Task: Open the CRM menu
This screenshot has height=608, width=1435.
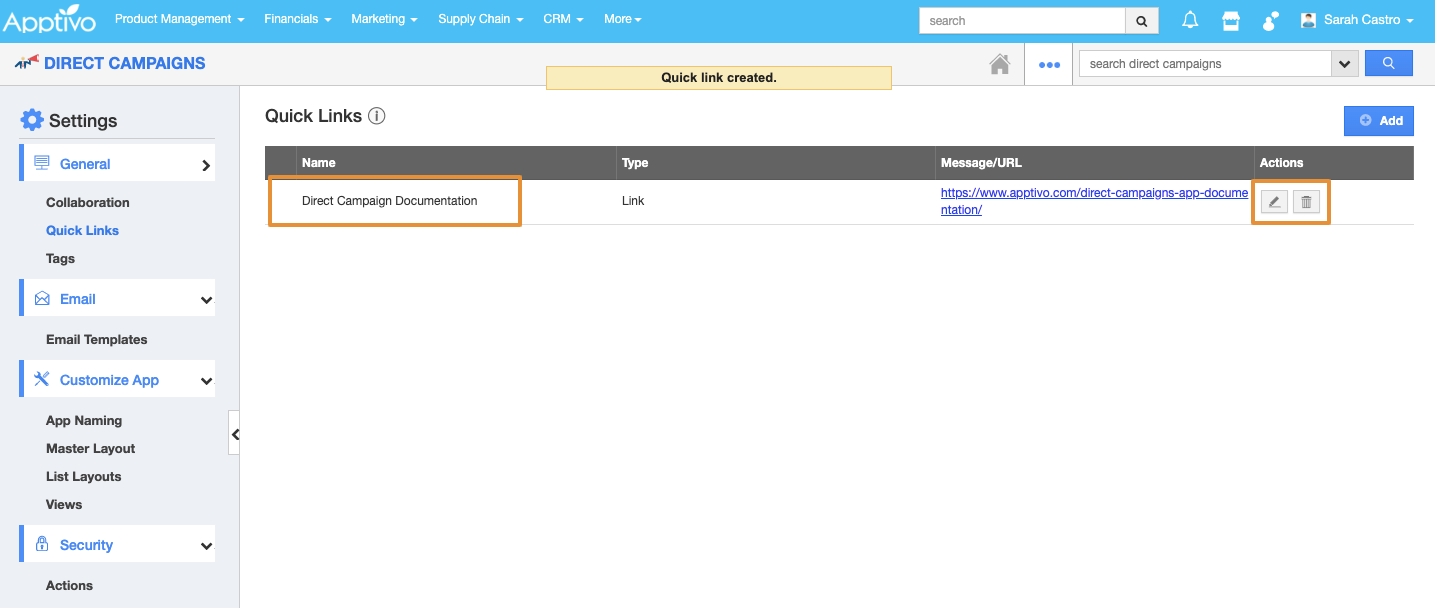Action: coord(563,19)
